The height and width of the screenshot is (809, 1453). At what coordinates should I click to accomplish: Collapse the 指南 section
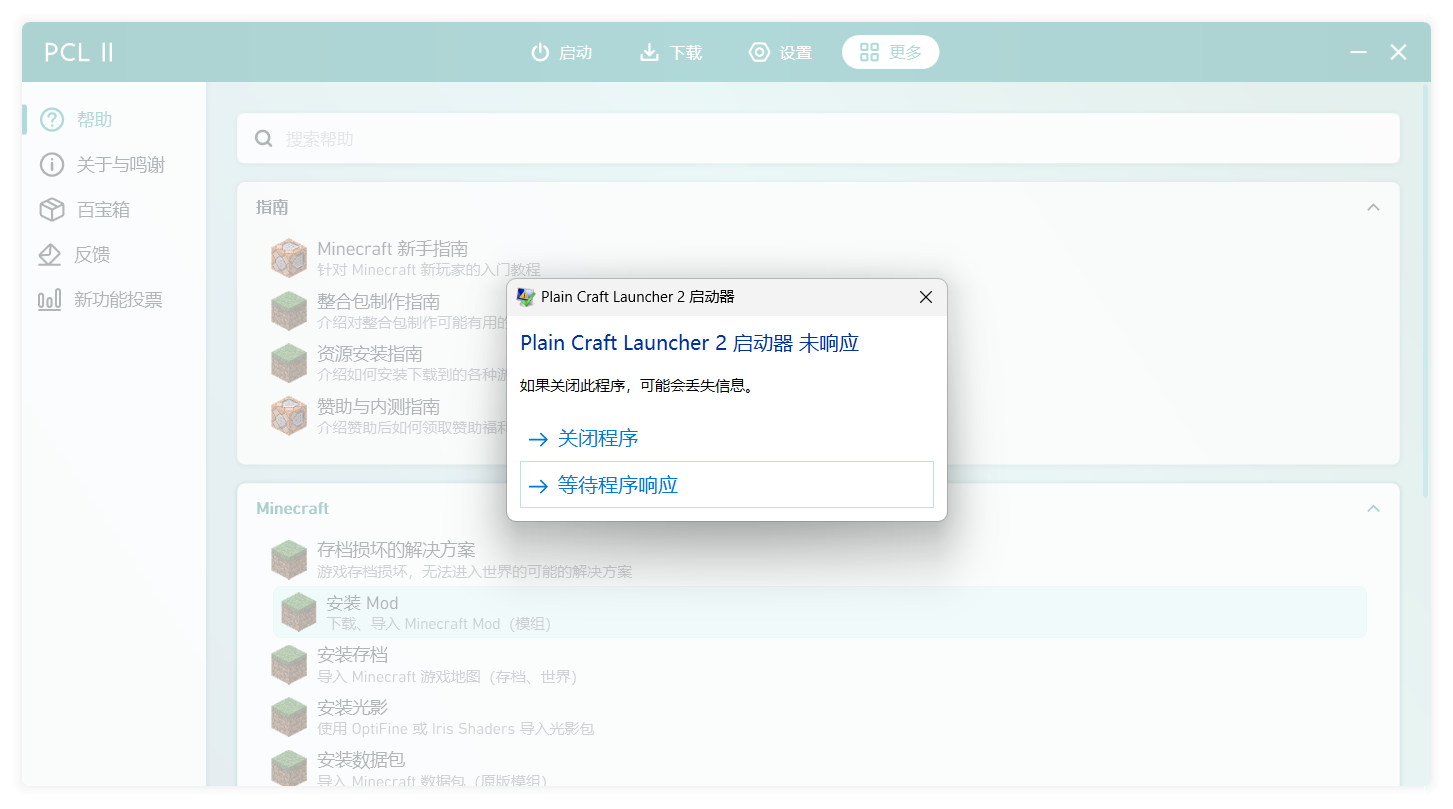(1373, 207)
